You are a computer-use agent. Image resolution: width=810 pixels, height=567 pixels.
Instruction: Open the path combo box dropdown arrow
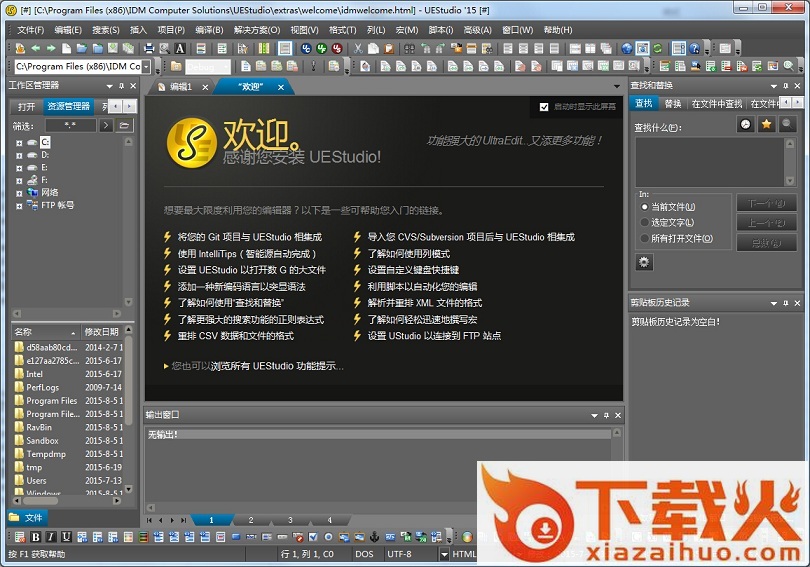click(x=146, y=67)
